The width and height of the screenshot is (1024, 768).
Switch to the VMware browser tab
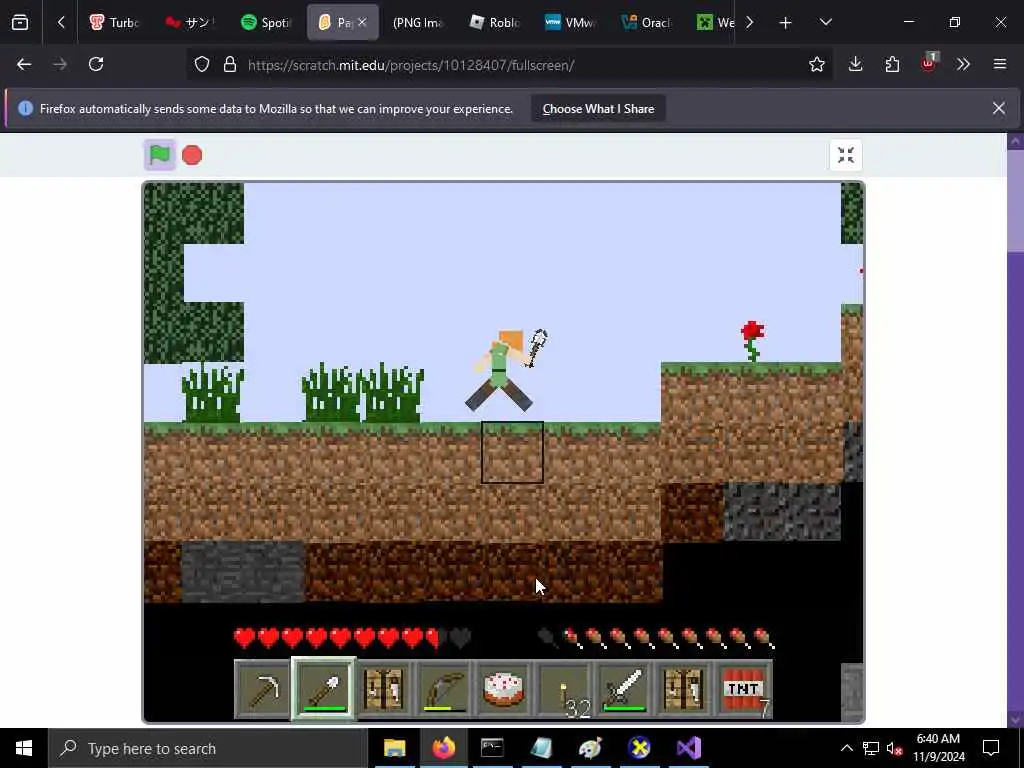(x=570, y=22)
